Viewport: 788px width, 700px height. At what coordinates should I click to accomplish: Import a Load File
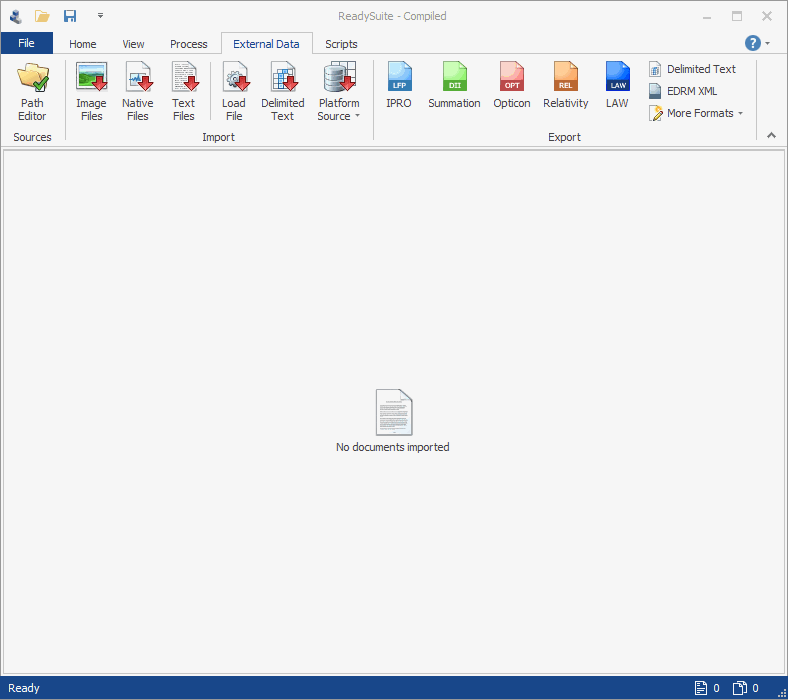point(234,91)
